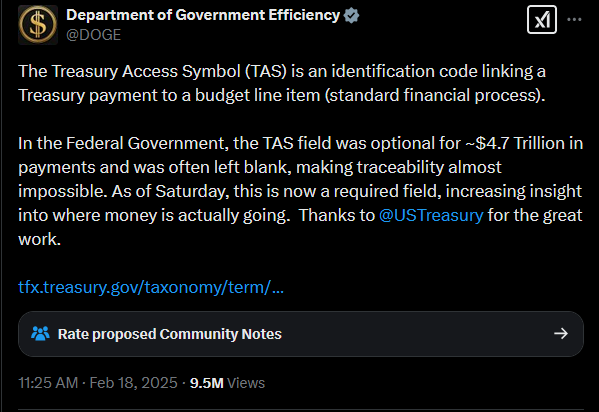Click the truncating ellipsis ending the treasury URL

click(278, 287)
